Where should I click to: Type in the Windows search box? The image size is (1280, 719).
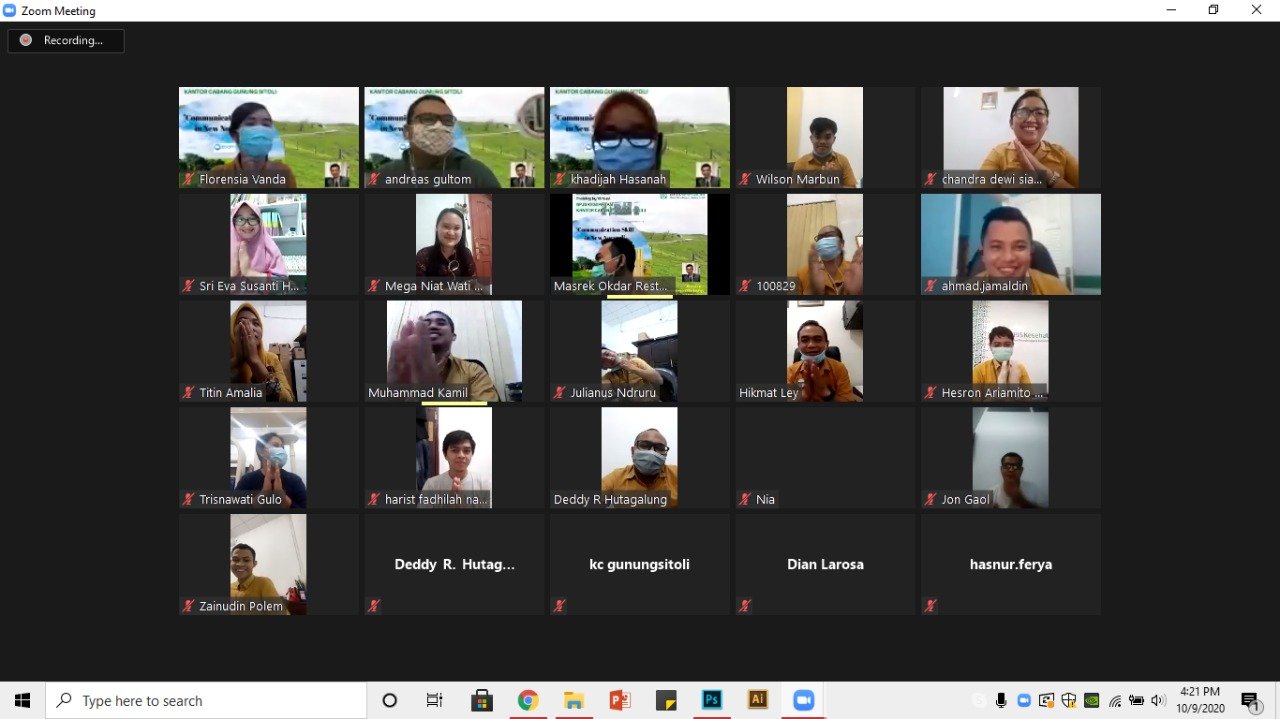click(210, 701)
